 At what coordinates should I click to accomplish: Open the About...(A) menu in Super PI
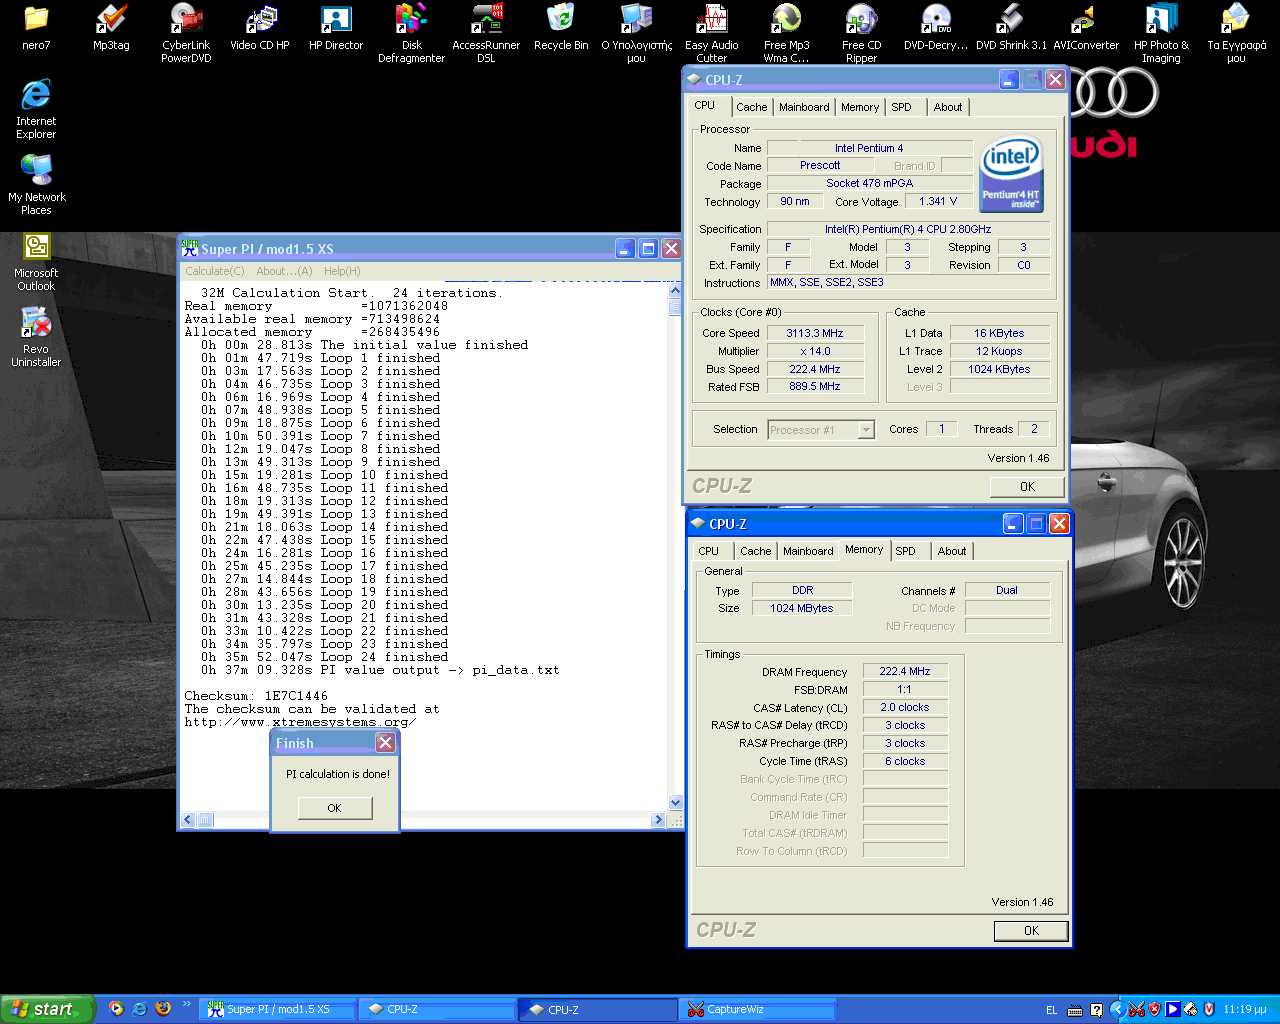[284, 271]
